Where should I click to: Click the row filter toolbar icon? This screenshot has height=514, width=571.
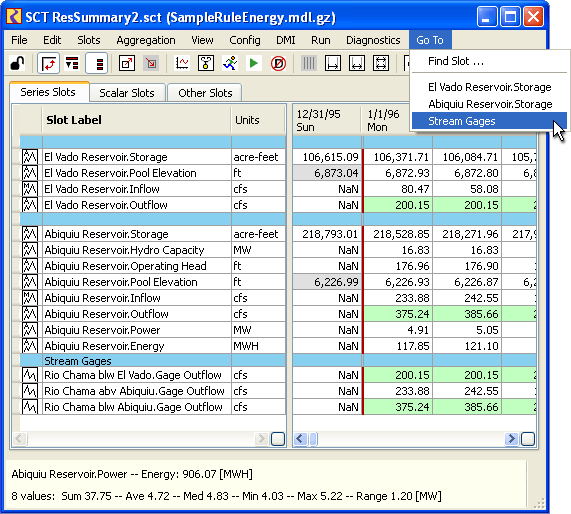(72, 64)
